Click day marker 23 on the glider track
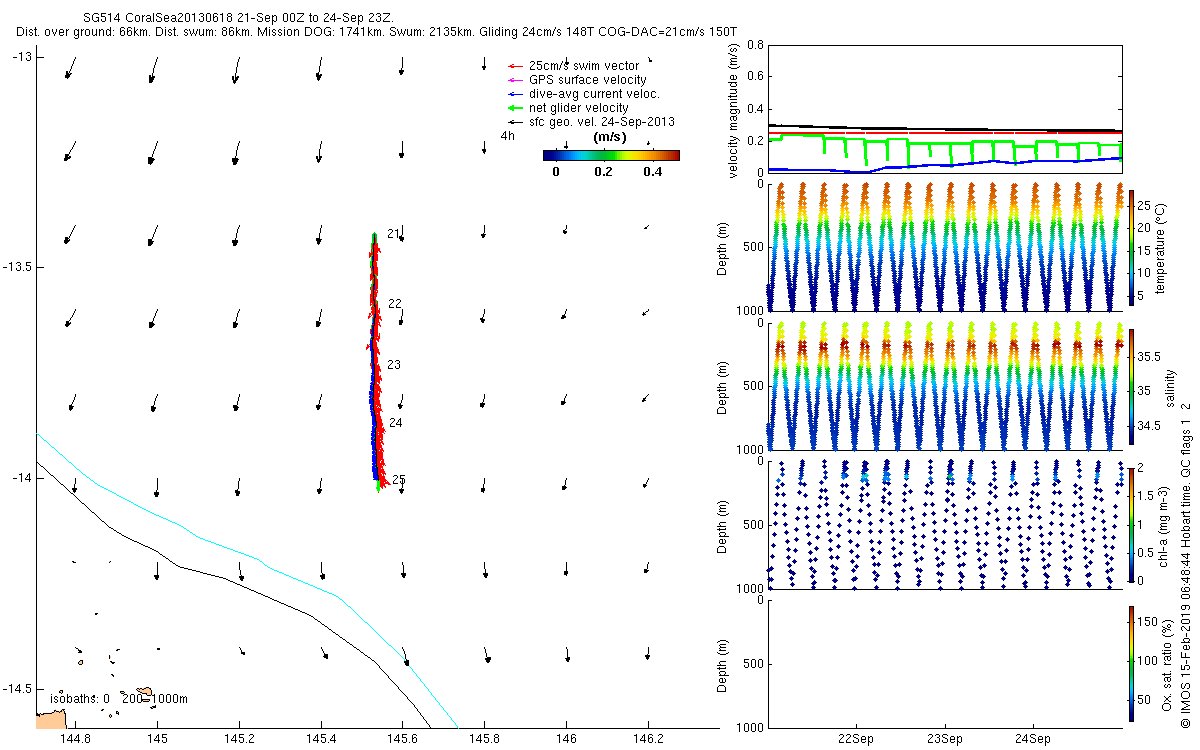The width and height of the screenshot is (1200, 750). pos(394,366)
